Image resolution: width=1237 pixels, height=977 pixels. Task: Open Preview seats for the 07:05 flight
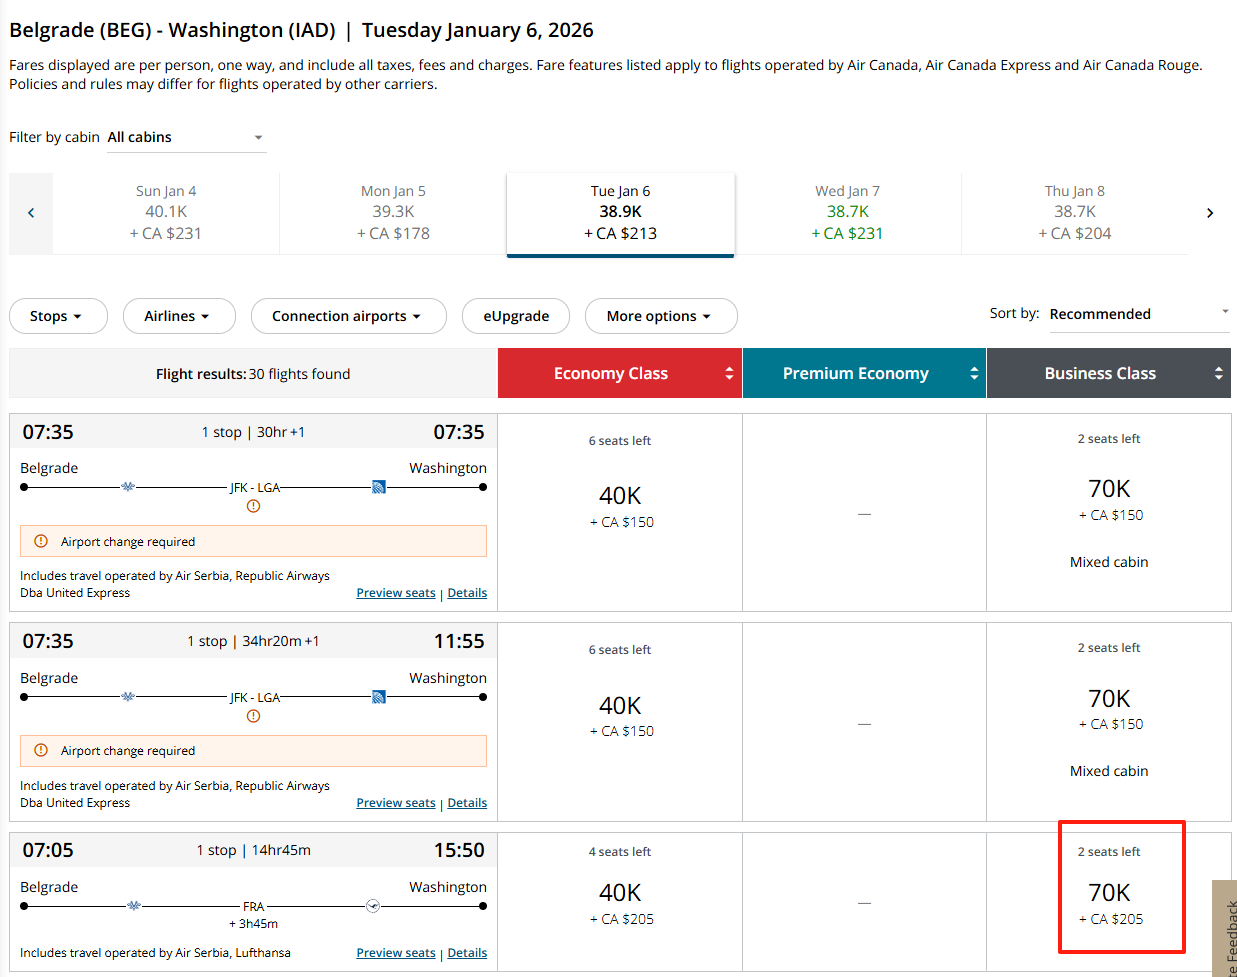(396, 953)
